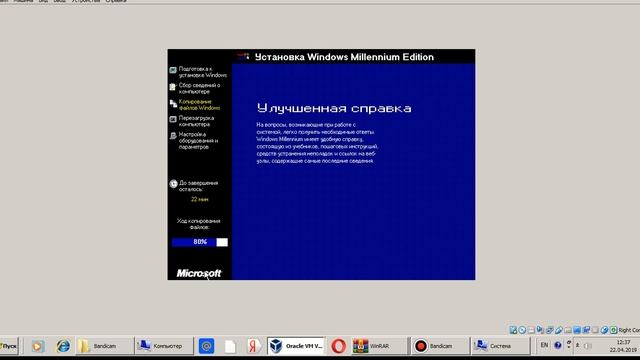Switch to the Bandicam folder taskbar button
The width and height of the screenshot is (640, 360).
pyautogui.click(x=104, y=346)
